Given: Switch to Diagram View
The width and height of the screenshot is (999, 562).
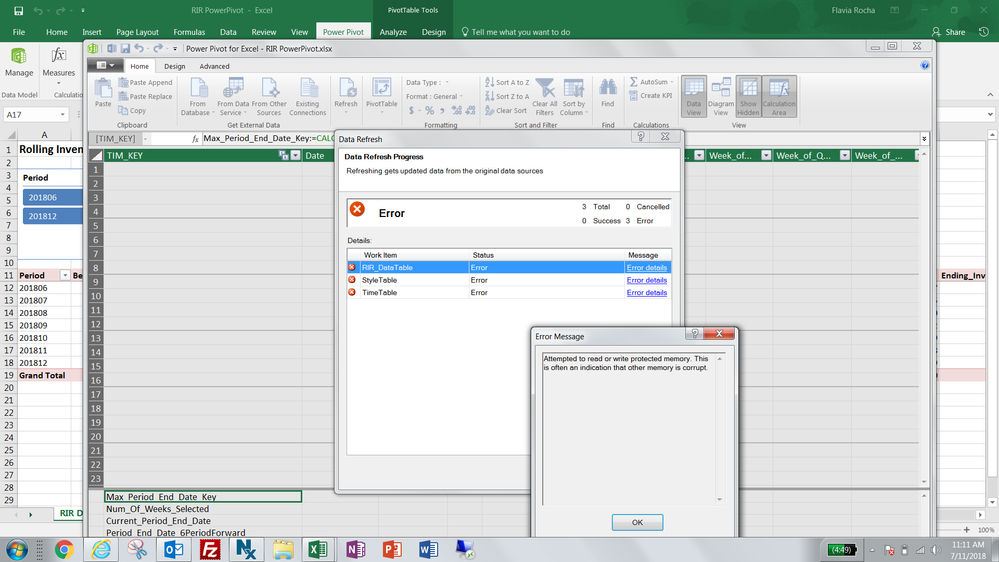Looking at the screenshot, I should [721, 97].
